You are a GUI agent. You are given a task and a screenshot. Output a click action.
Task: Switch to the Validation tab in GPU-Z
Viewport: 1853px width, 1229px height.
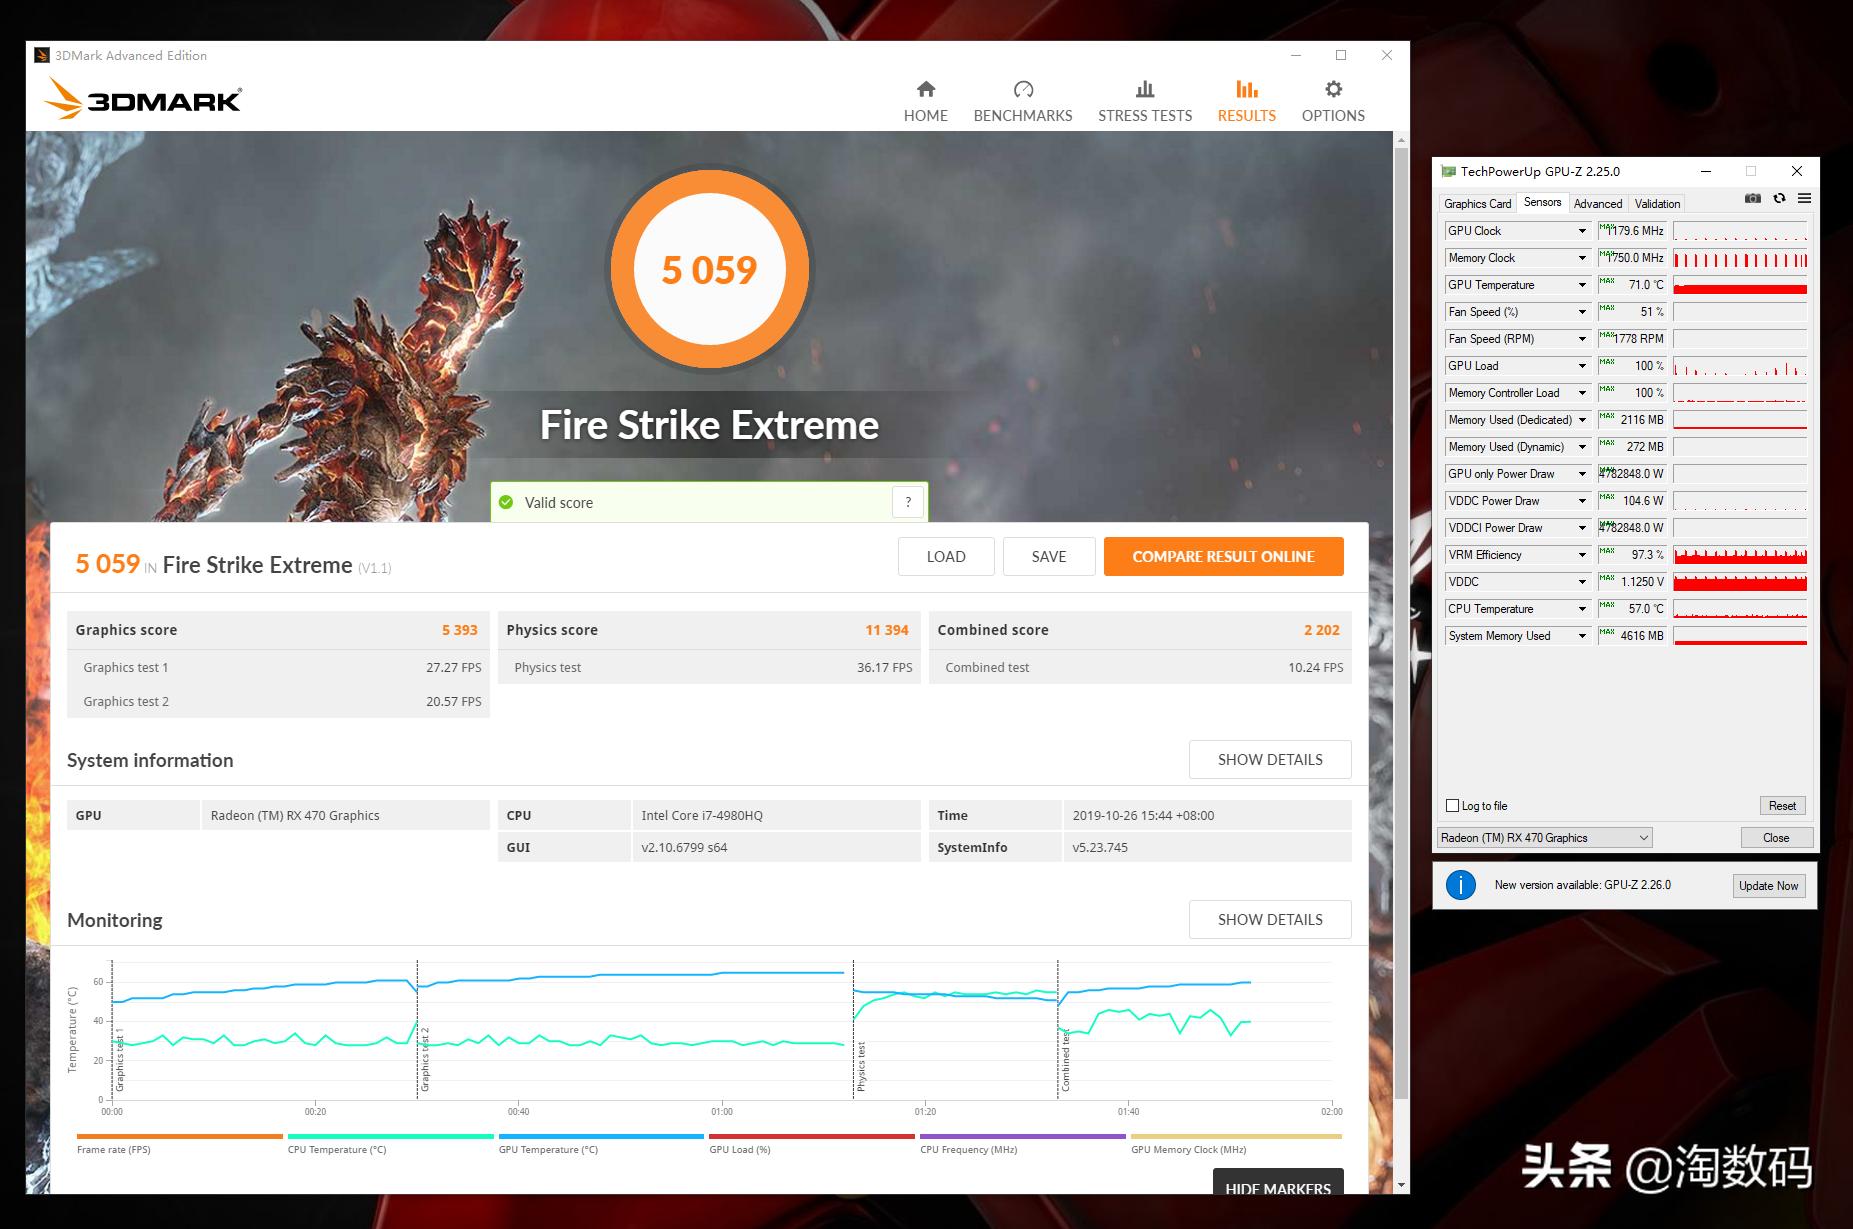click(x=1656, y=203)
